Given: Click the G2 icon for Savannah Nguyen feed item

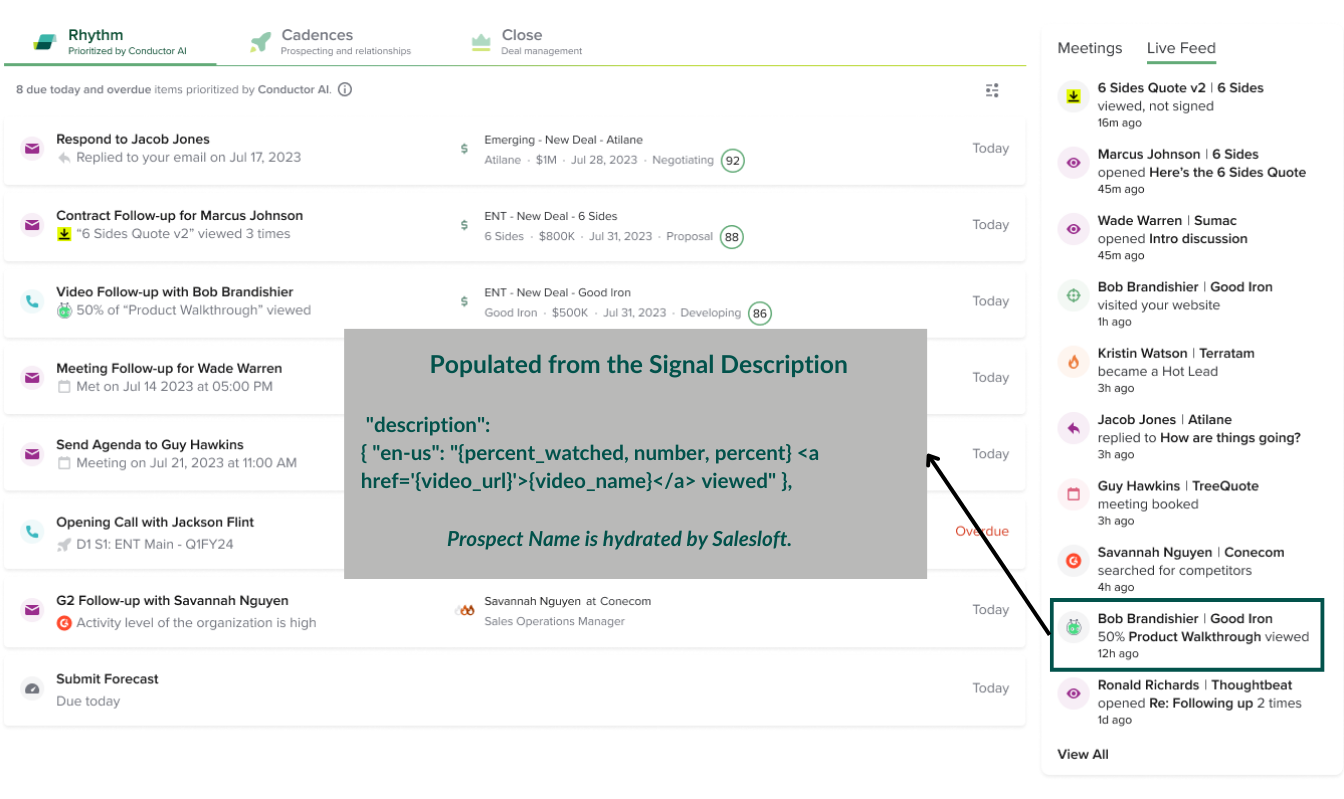Looking at the screenshot, I should click(x=1073, y=561).
